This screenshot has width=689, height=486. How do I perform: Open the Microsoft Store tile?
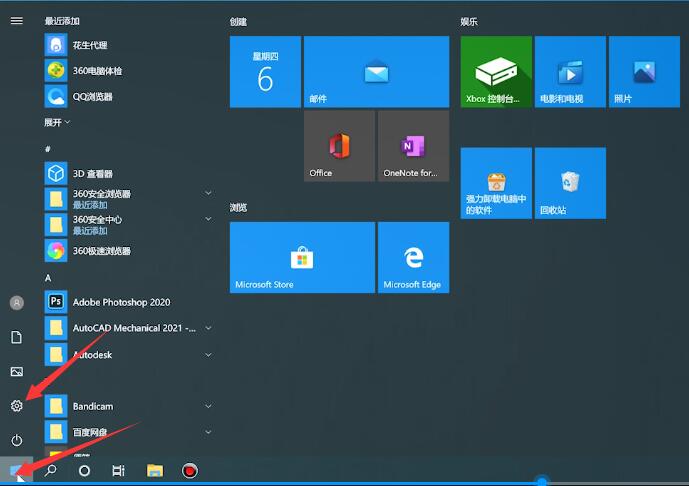(302, 258)
